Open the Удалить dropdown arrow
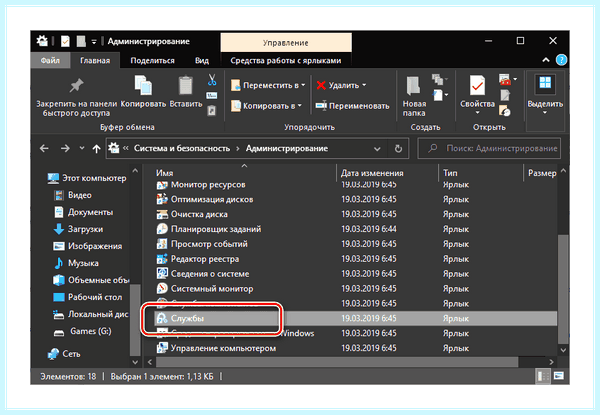The width and height of the screenshot is (600, 415). click(364, 85)
